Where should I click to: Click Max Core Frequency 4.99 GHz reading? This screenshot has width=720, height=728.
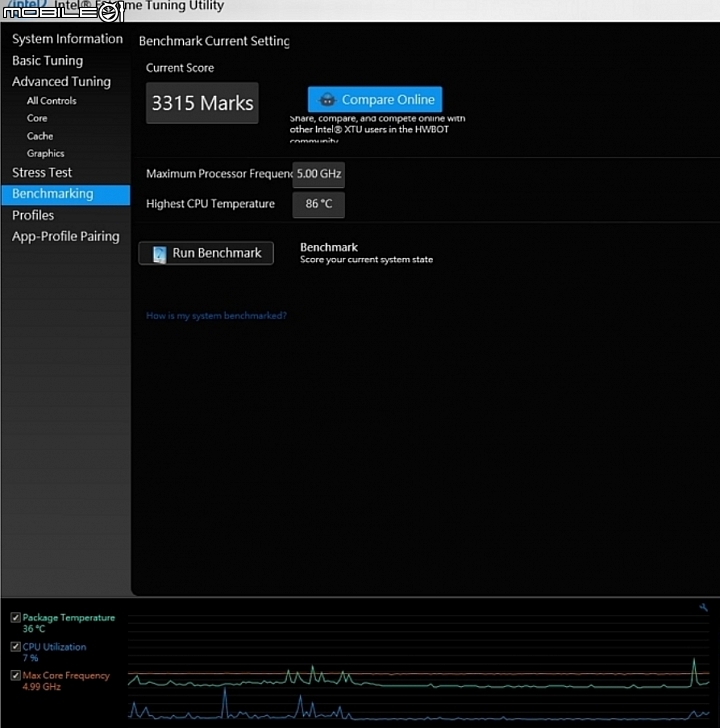point(41,687)
